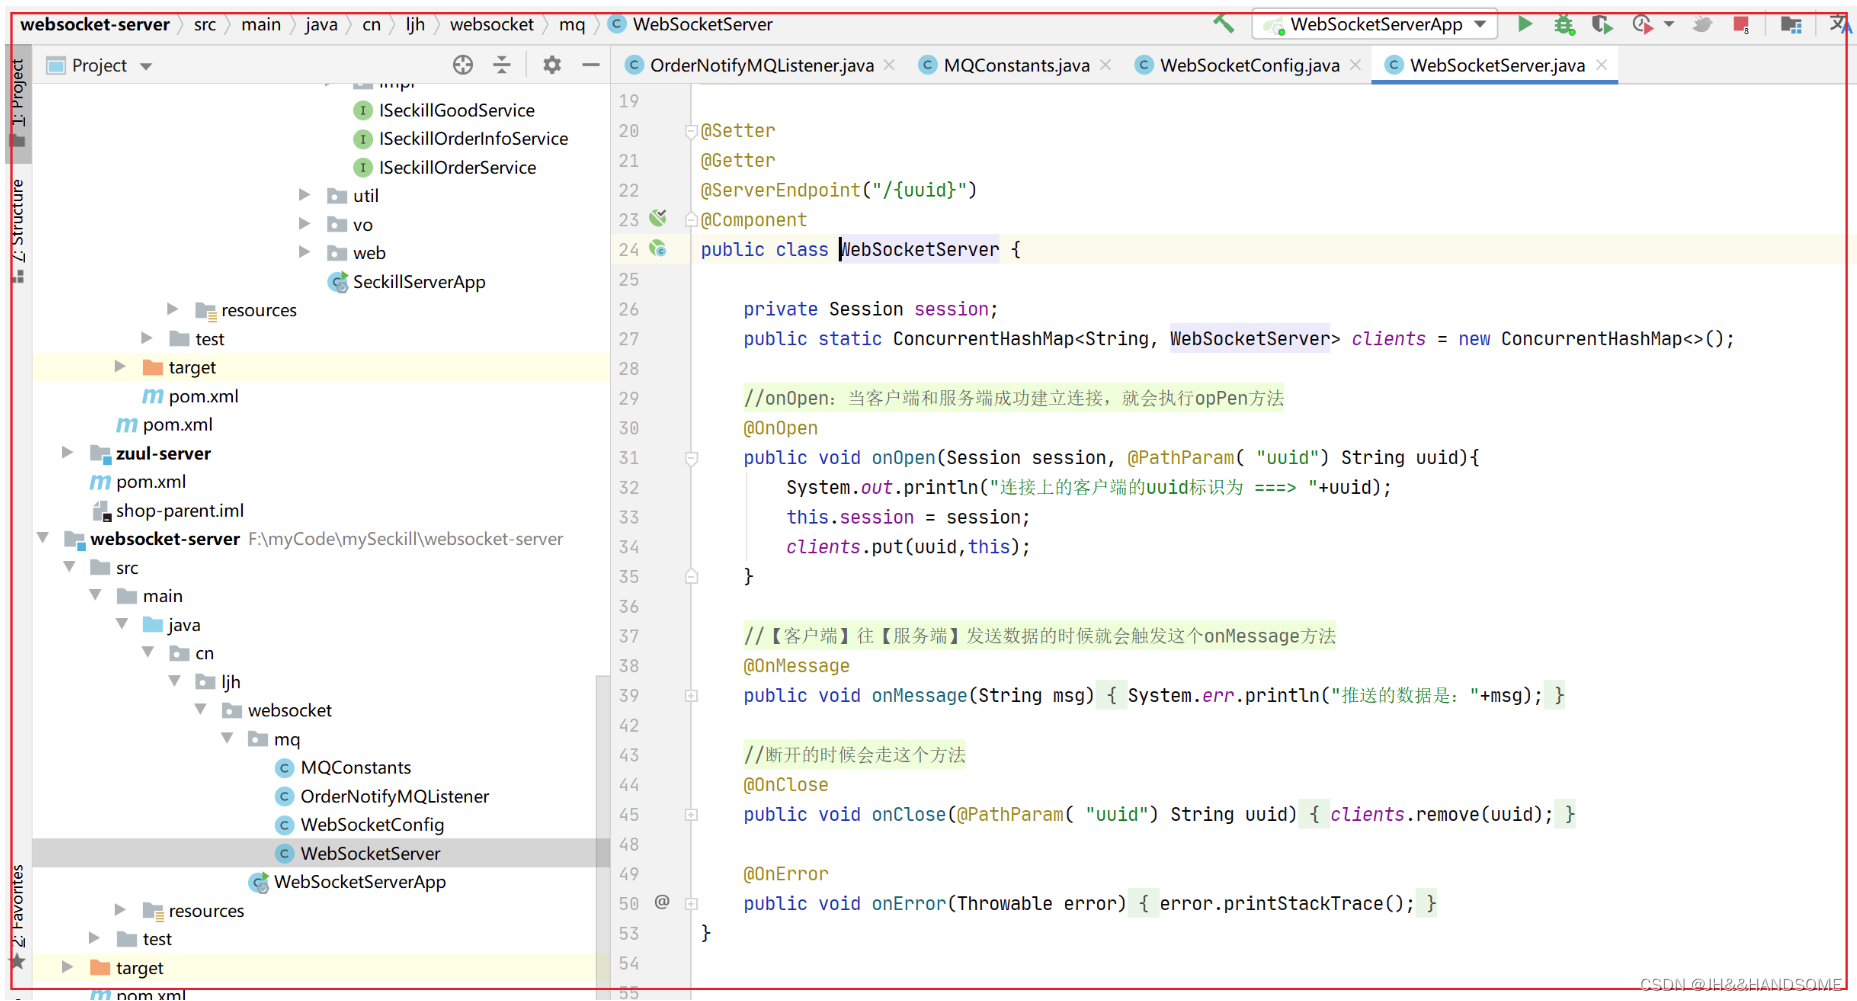
Task: Expand folded onError method at line 50
Action: click(691, 903)
